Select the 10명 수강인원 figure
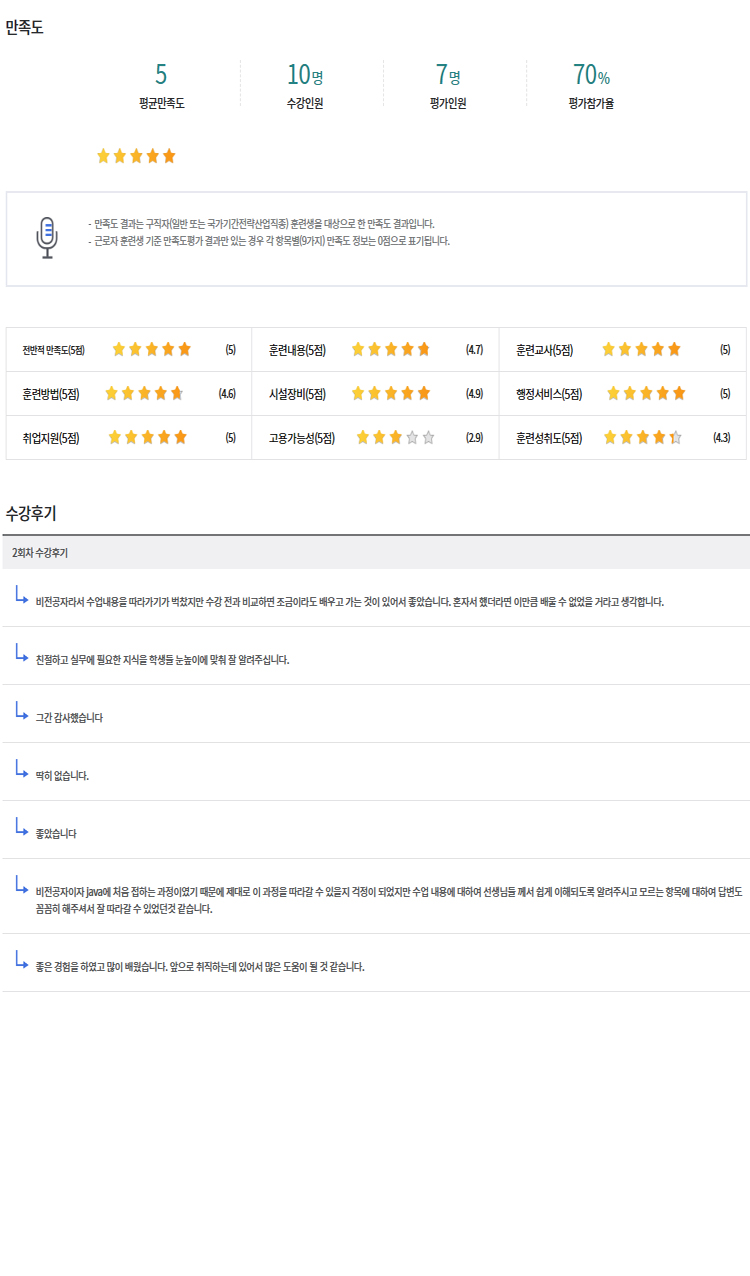 pos(304,75)
